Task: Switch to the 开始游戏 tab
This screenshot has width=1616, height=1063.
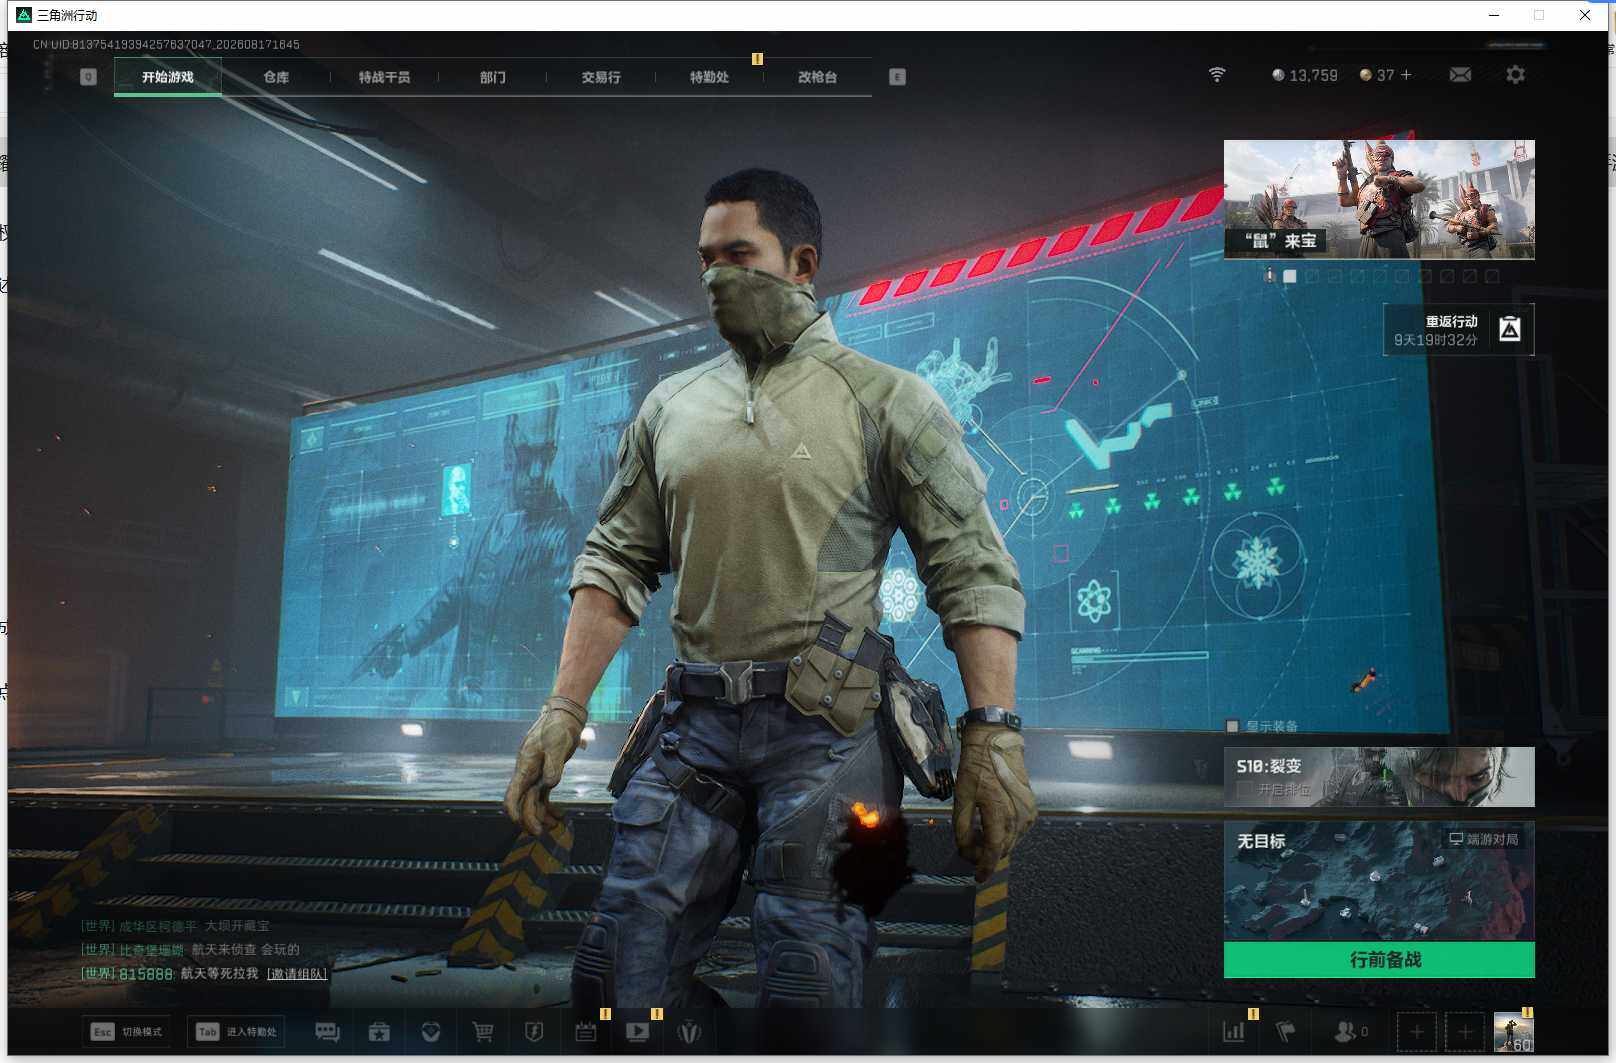Action: point(168,77)
